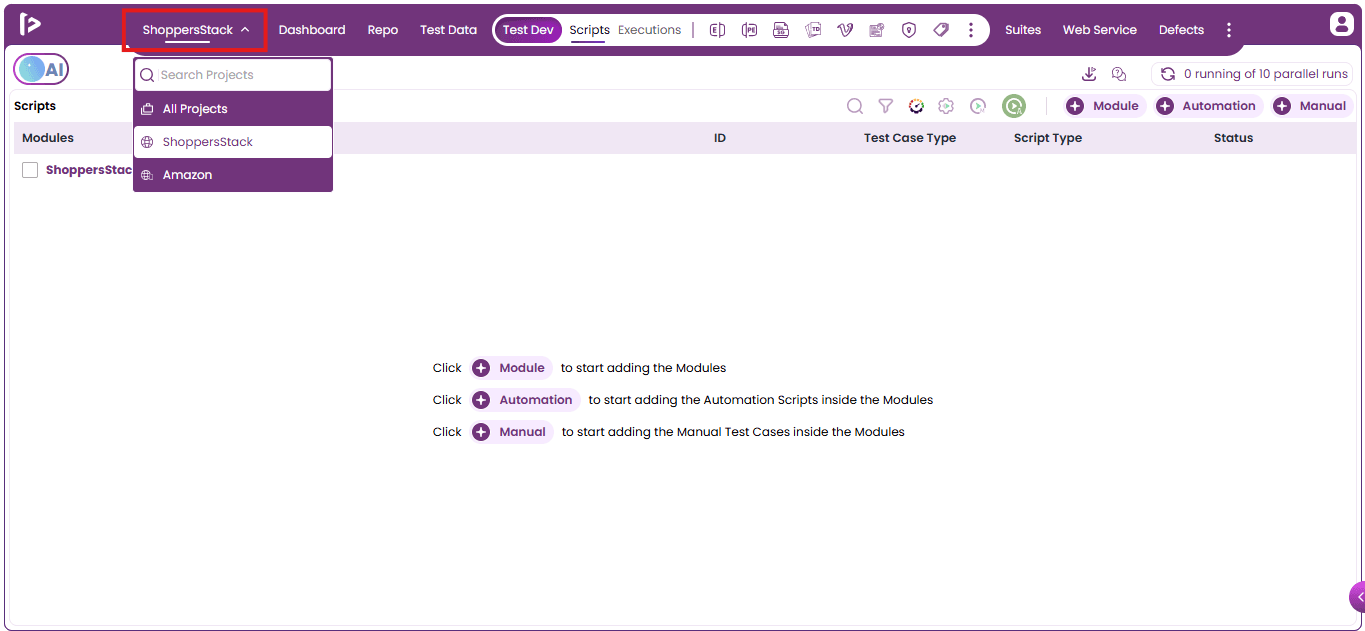The height and width of the screenshot is (631, 1365).
Task: Click the refresh icon for parallel runs
Action: [1167, 74]
